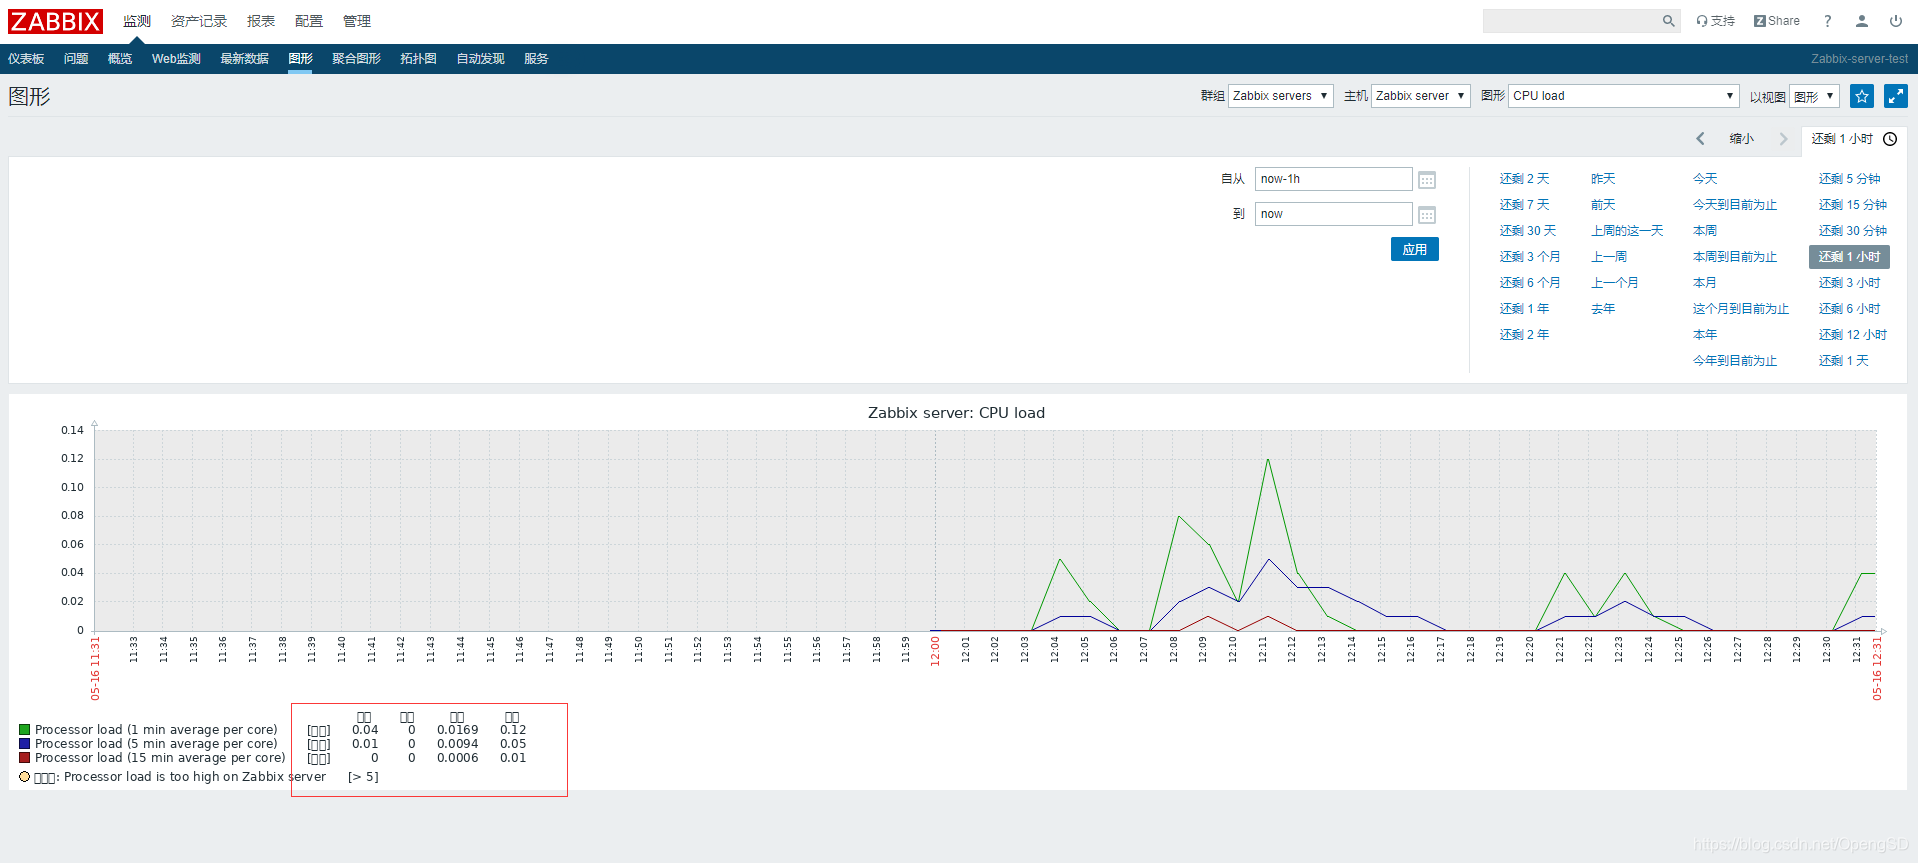1918x863 pixels.
Task: Choose the 还剩 2 天 range
Action: click(x=1524, y=179)
